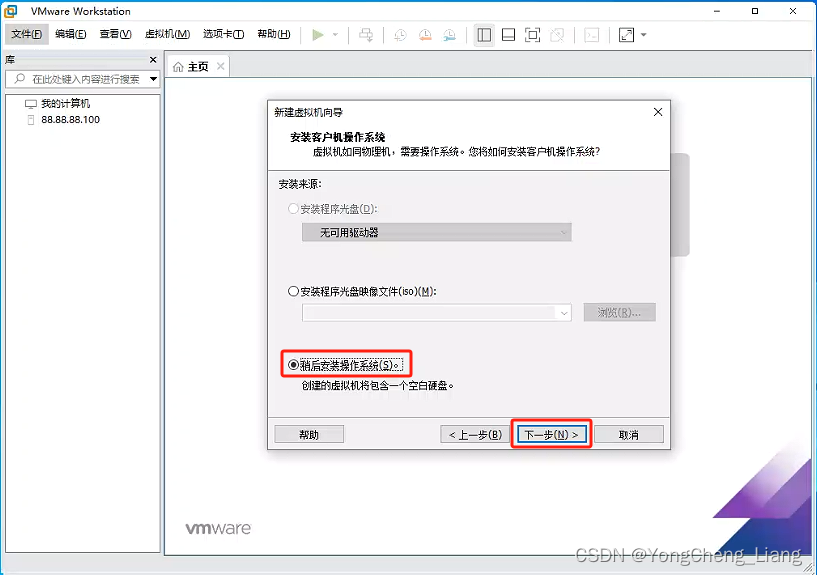Expand the library search filter dropdown

153,79
